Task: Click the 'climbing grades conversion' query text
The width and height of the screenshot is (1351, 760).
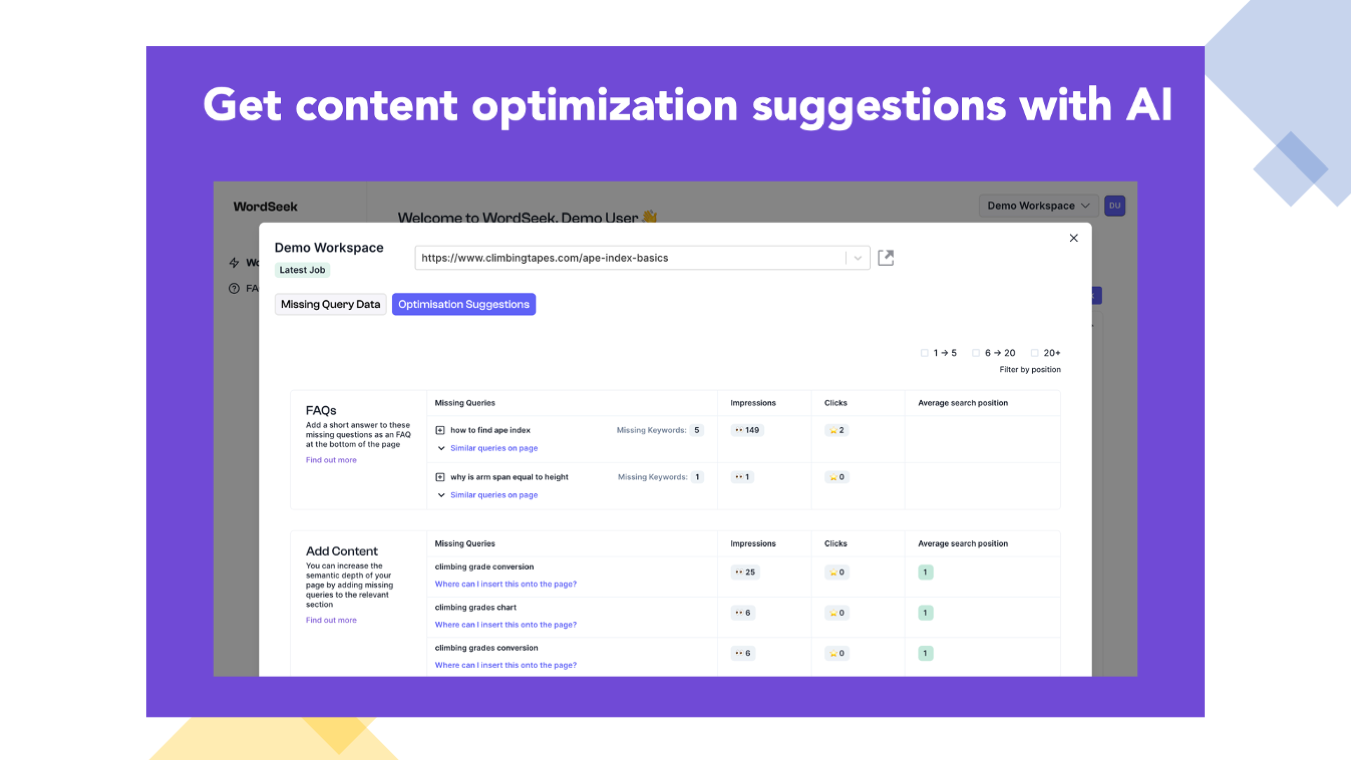Action: (x=486, y=648)
